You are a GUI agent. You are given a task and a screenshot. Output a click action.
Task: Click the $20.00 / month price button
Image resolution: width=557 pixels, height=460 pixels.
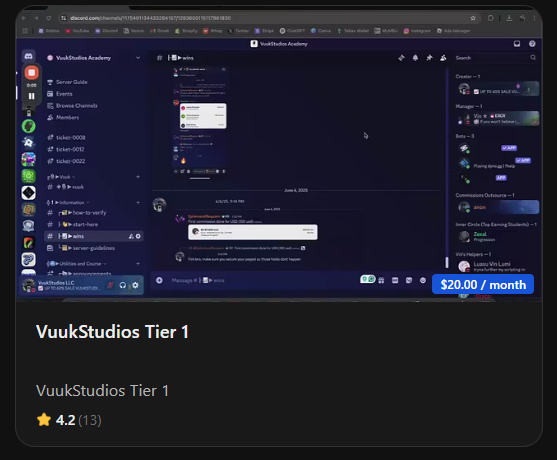[x=483, y=285]
